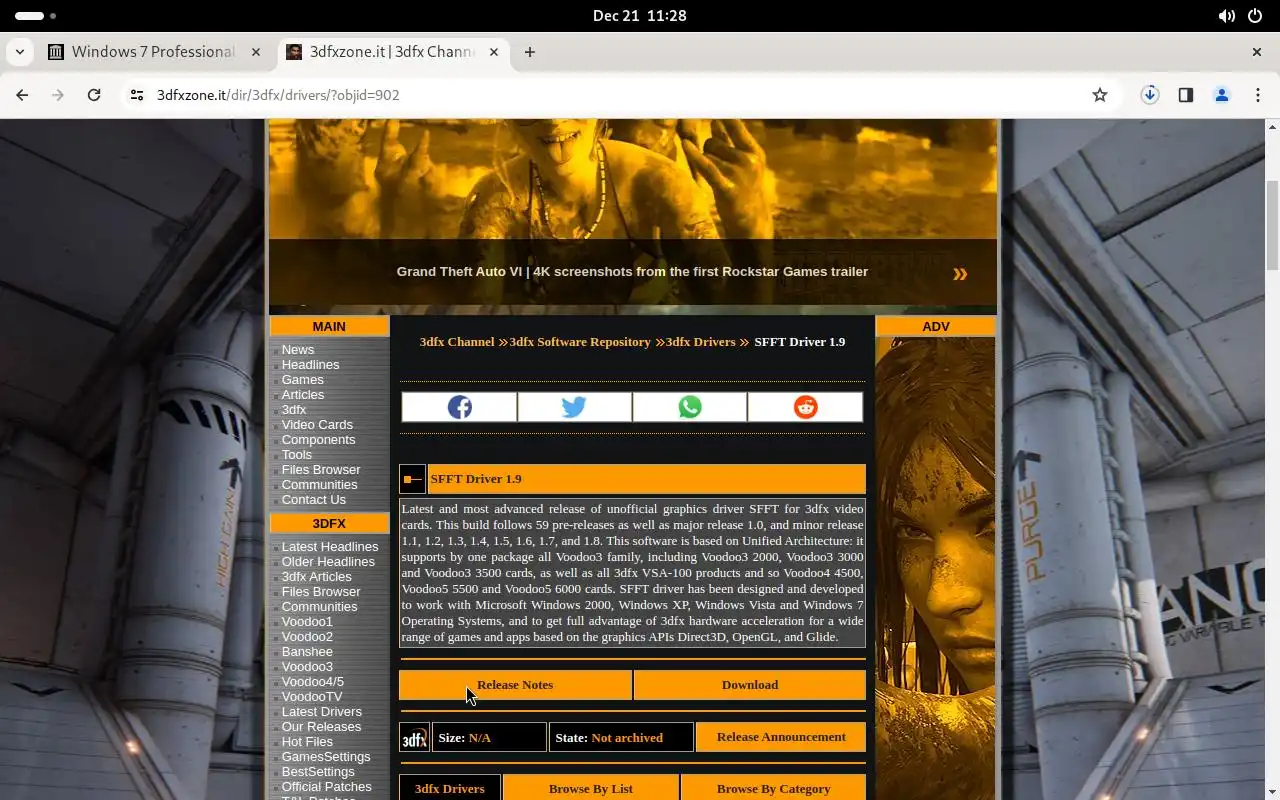Share page via Twitter icon

coord(574,407)
